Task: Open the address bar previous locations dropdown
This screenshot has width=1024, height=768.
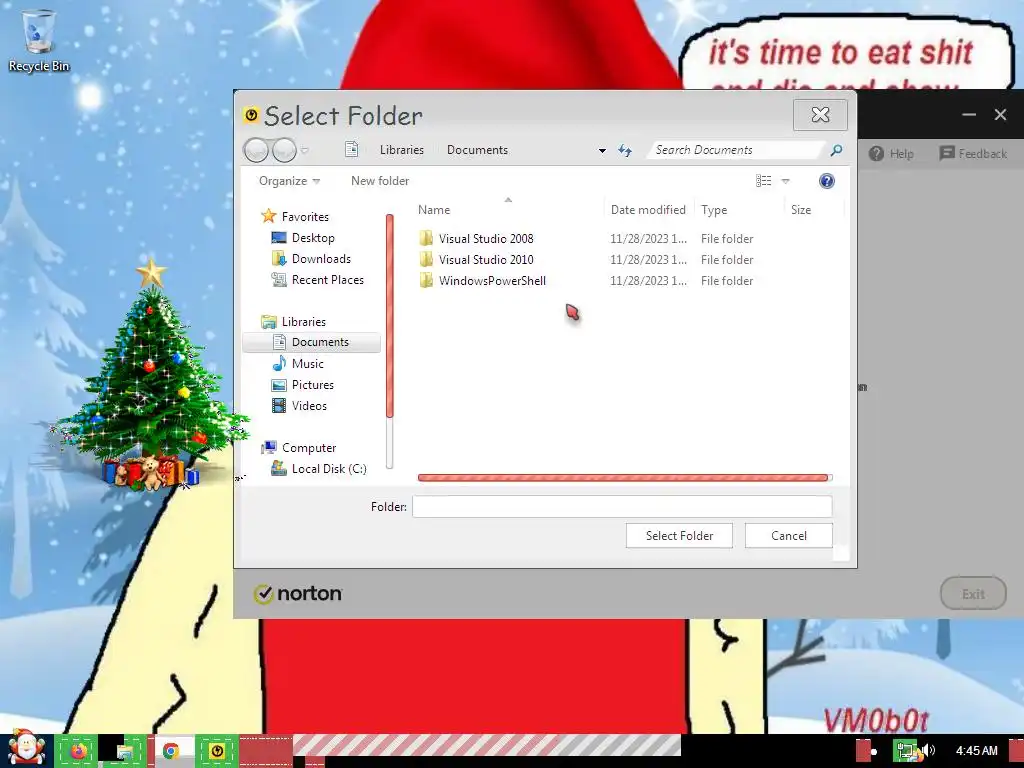Action: [x=602, y=151]
